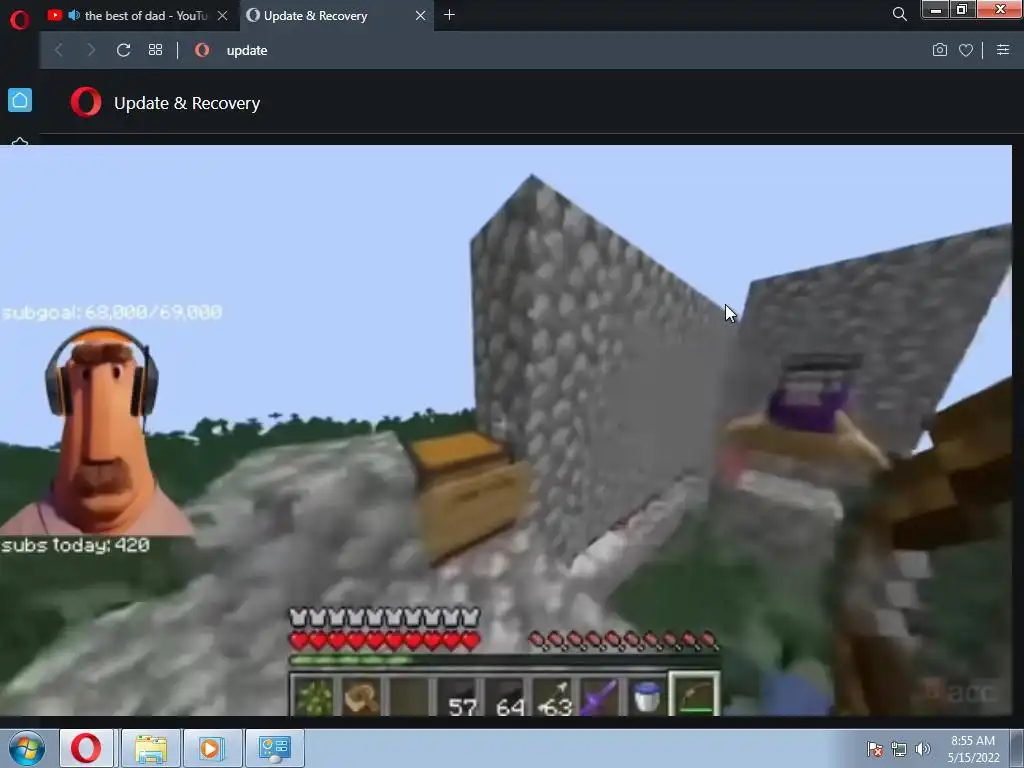Image resolution: width=1024 pixels, height=768 pixels.
Task: Select the bucket hotbar slot
Action: 647,697
